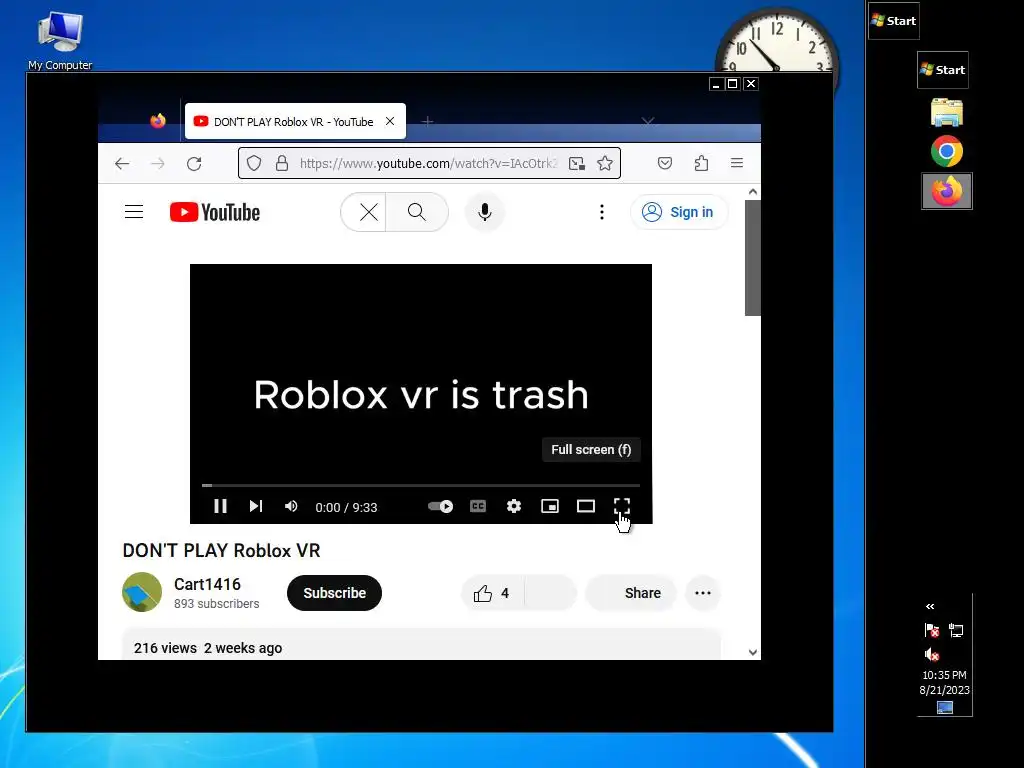
Task: Bookmark this page with star
Action: point(605,163)
